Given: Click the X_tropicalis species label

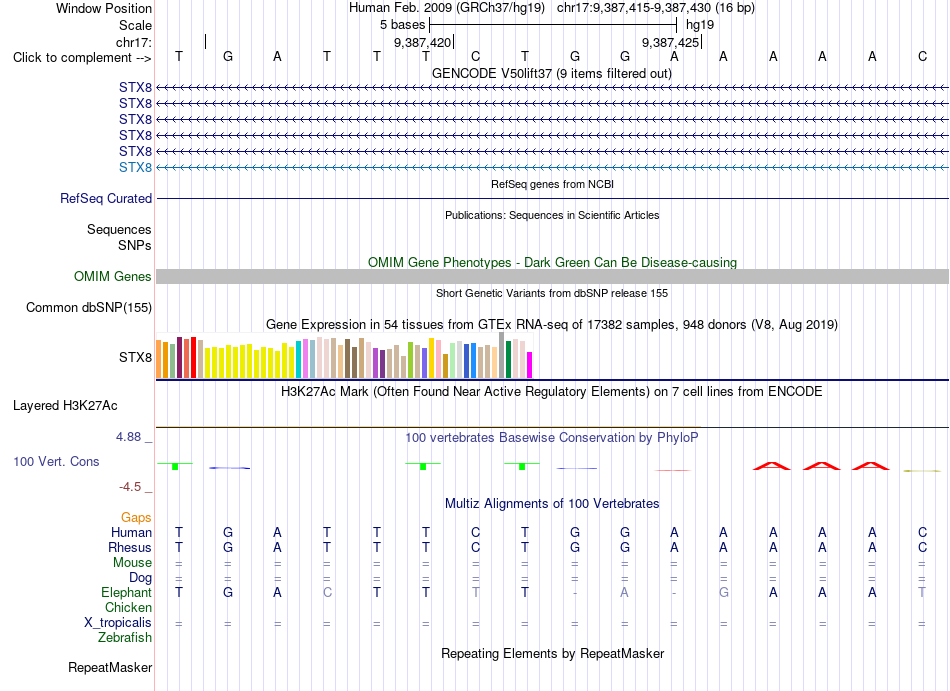Looking at the screenshot, I should (x=118, y=623).
